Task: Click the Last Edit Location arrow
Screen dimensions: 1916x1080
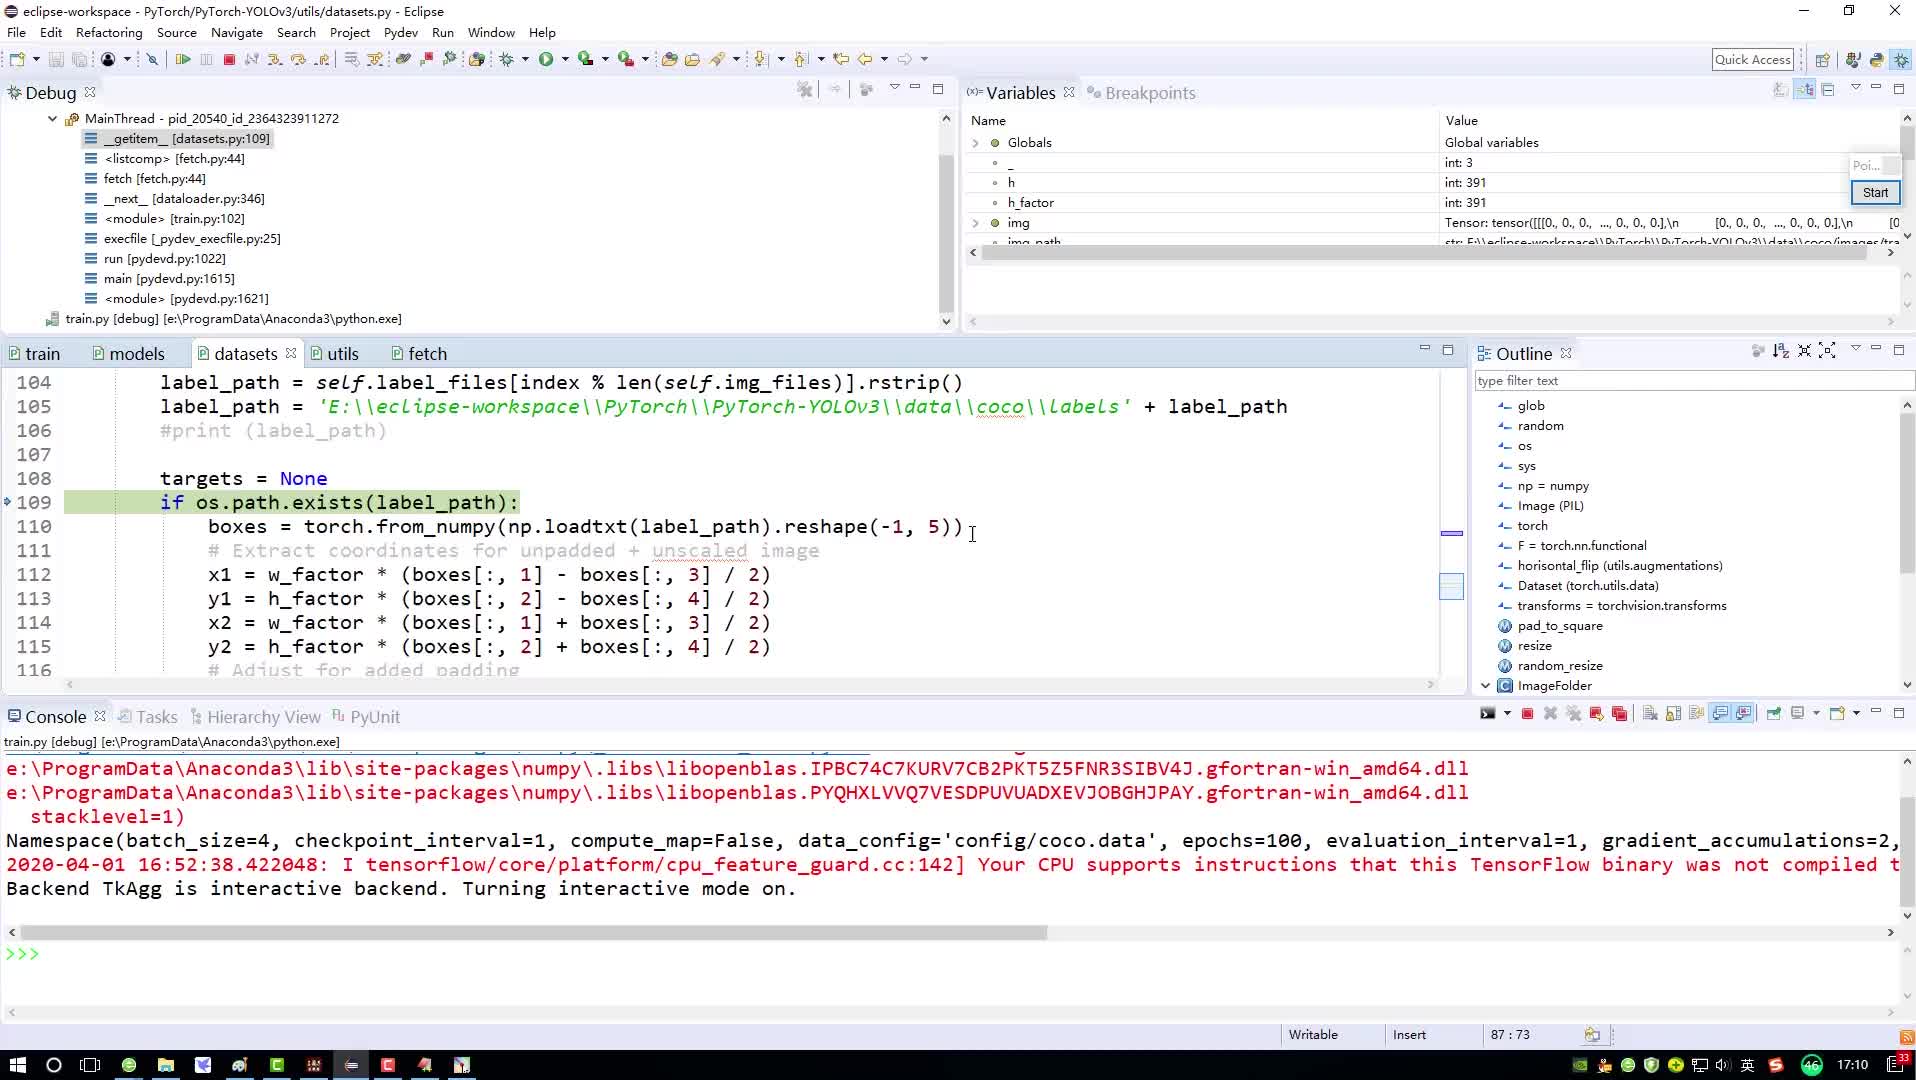Action: 841,60
